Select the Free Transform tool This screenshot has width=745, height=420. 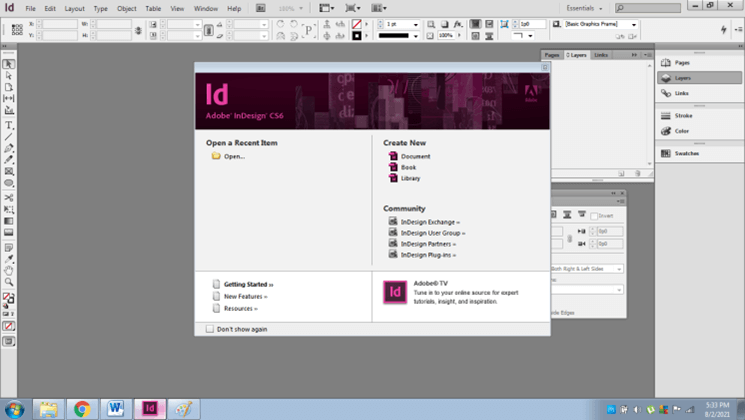tap(9, 209)
